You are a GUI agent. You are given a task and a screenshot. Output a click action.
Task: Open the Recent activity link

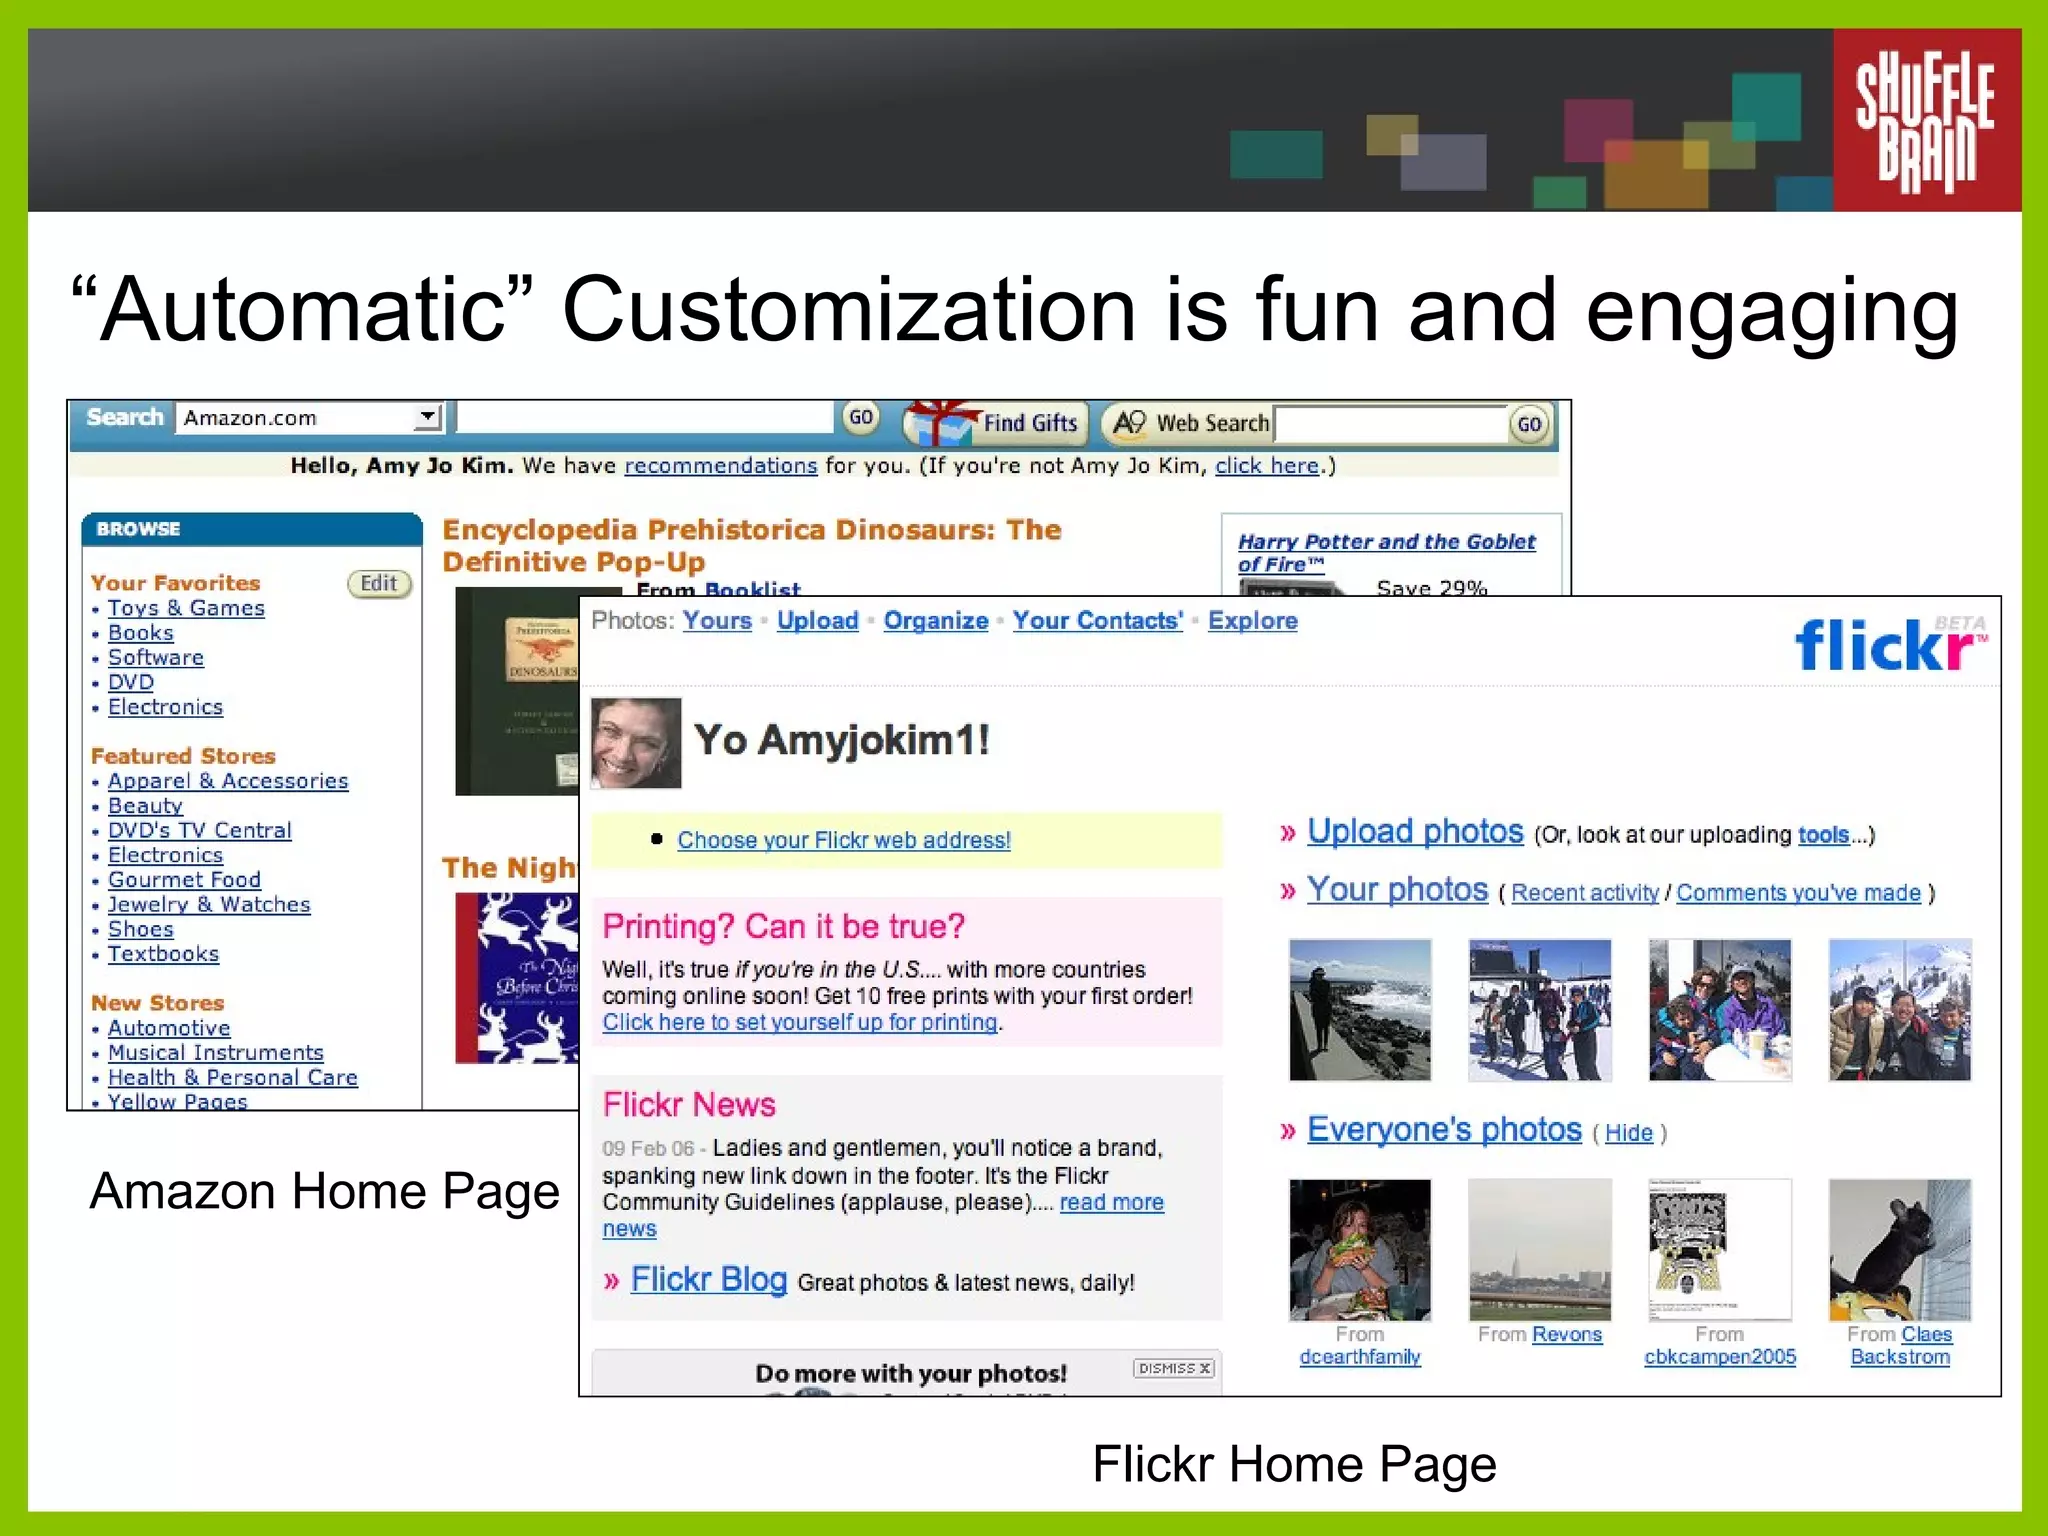[x=1585, y=893]
